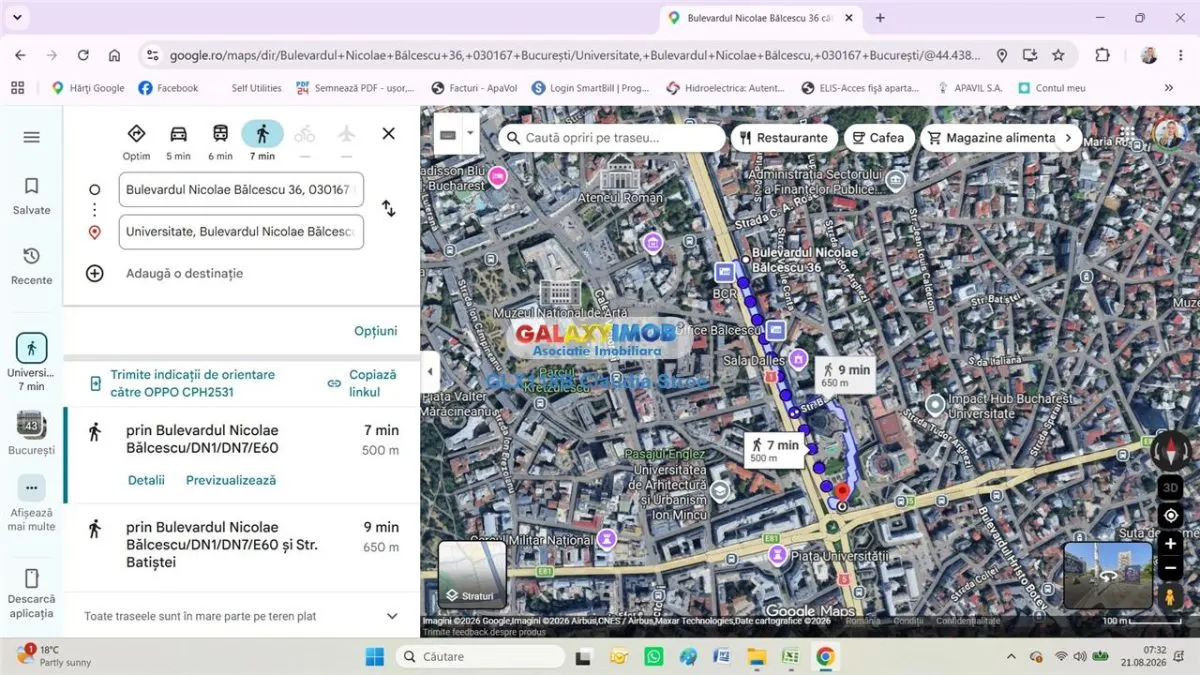The height and width of the screenshot is (675, 1200).
Task: Open Salvate saved places
Action: tap(31, 196)
